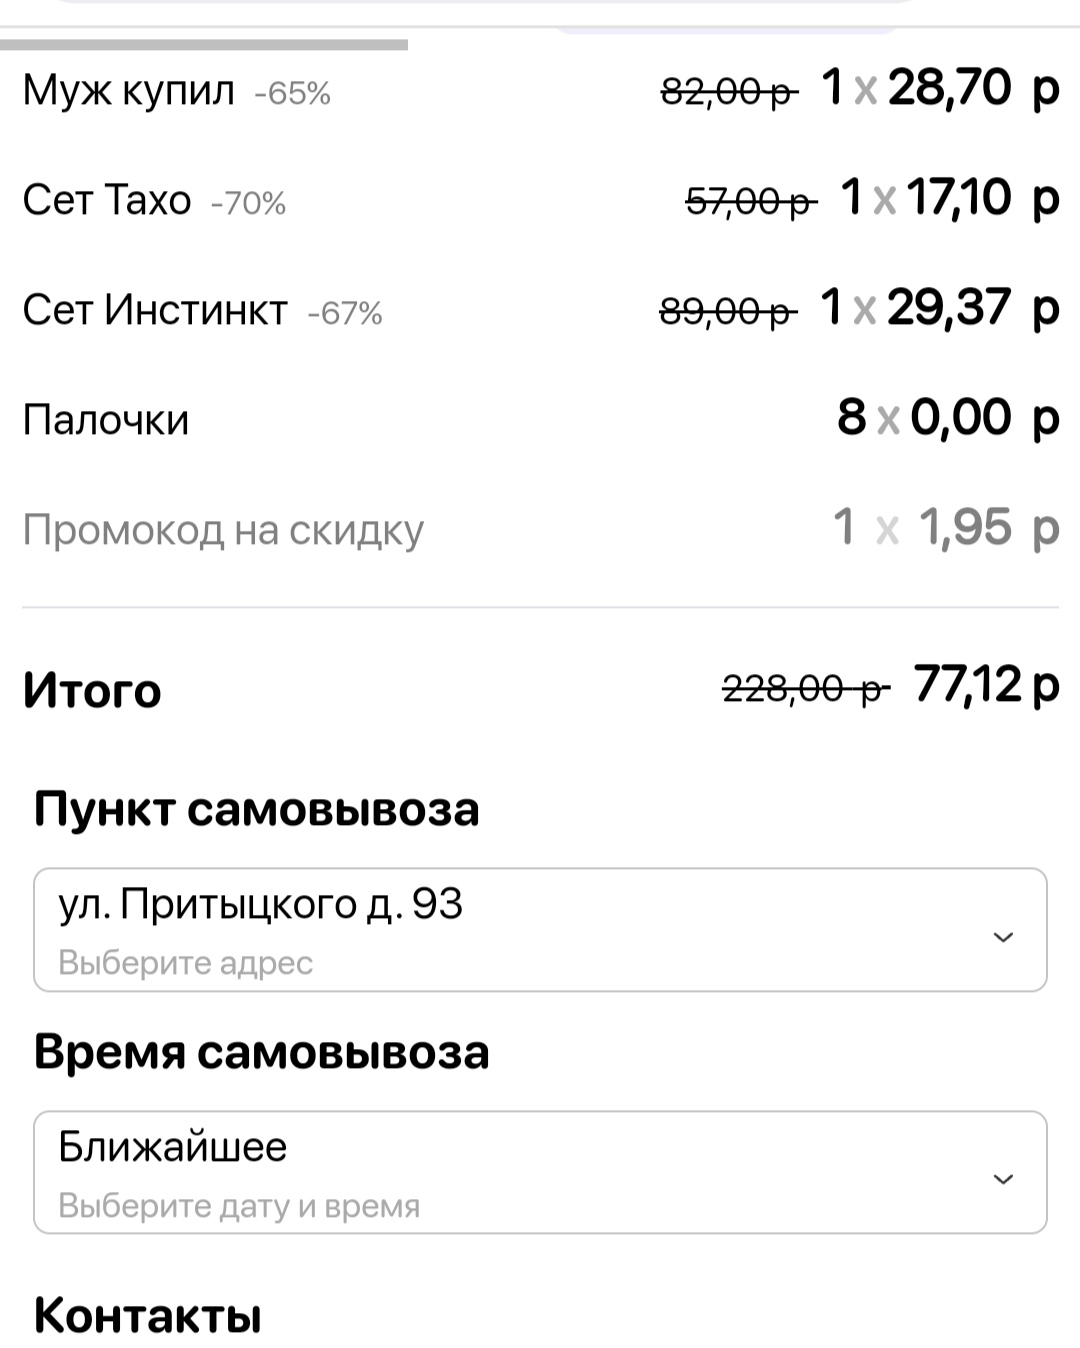Screen dimensions: 1080x1348
Task: Tap the 28,70 р item price
Action: tap(972, 88)
